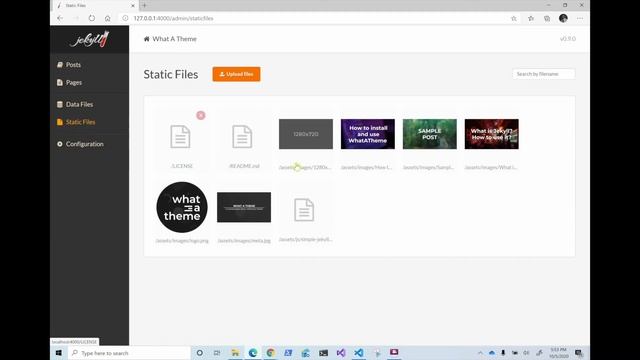Viewport: 640px width, 360px height.
Task: Go back in the browser
Action: tap(60, 18)
